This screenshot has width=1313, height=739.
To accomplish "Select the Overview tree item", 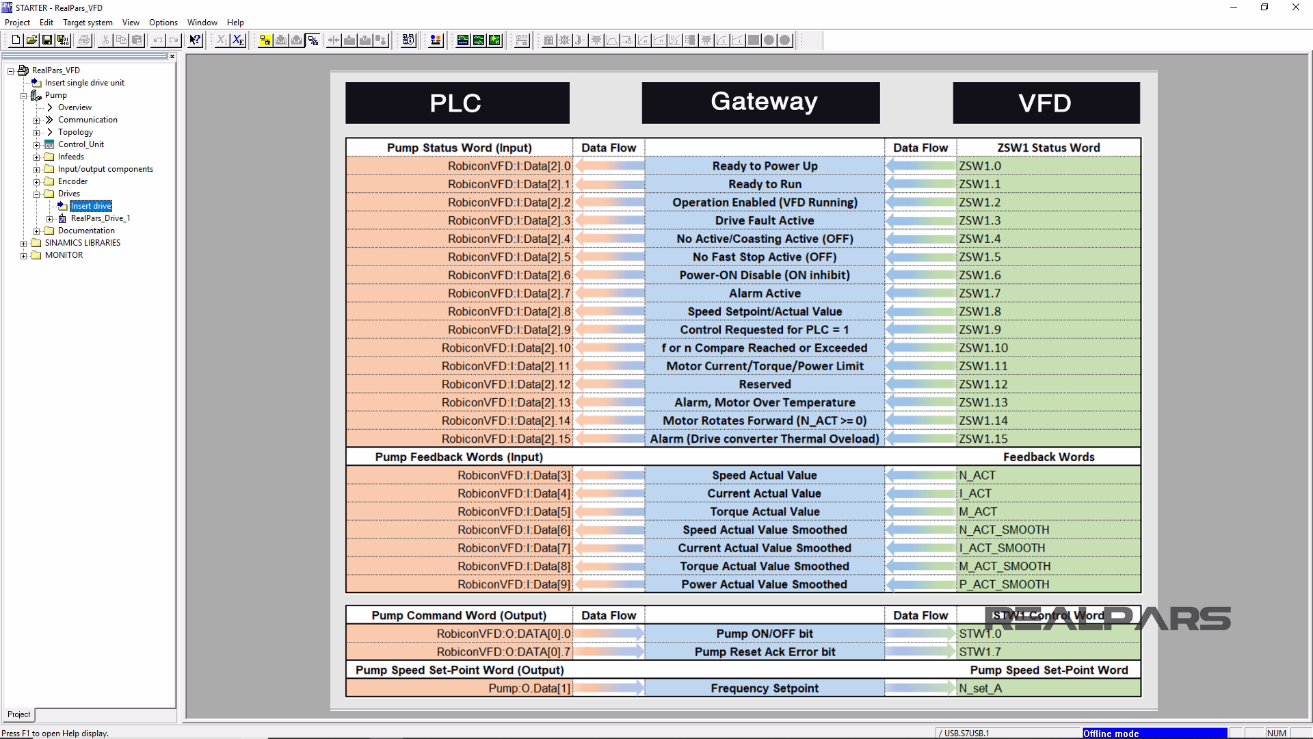I will point(75,107).
